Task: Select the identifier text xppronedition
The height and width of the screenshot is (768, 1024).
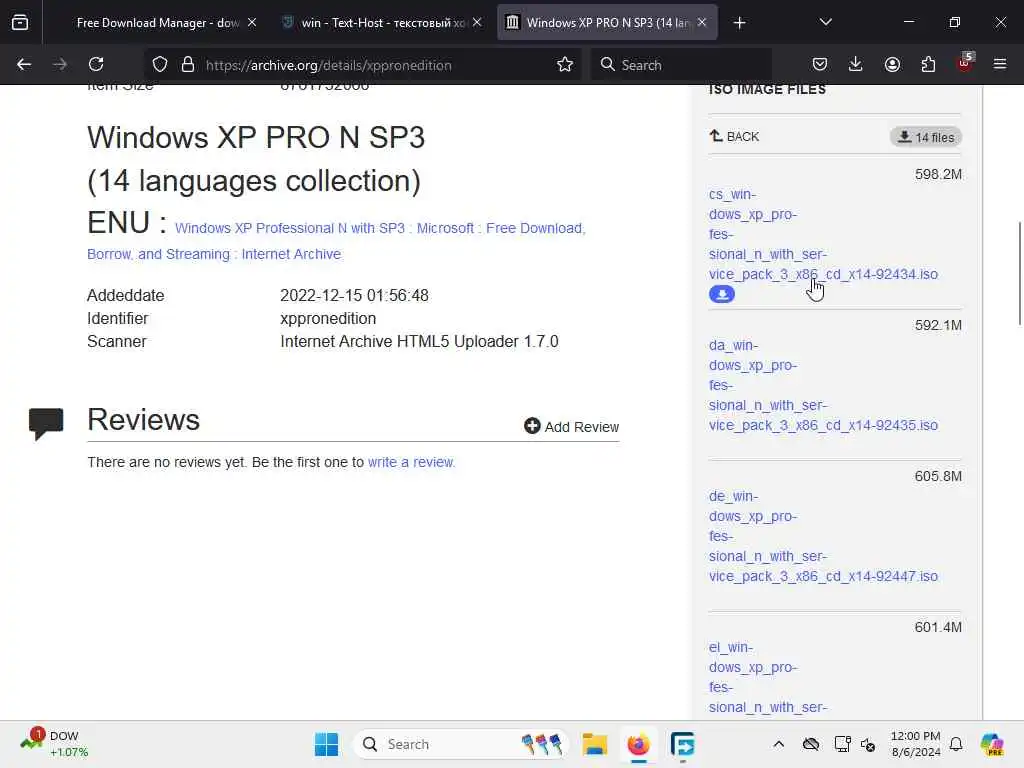Action: tap(328, 319)
